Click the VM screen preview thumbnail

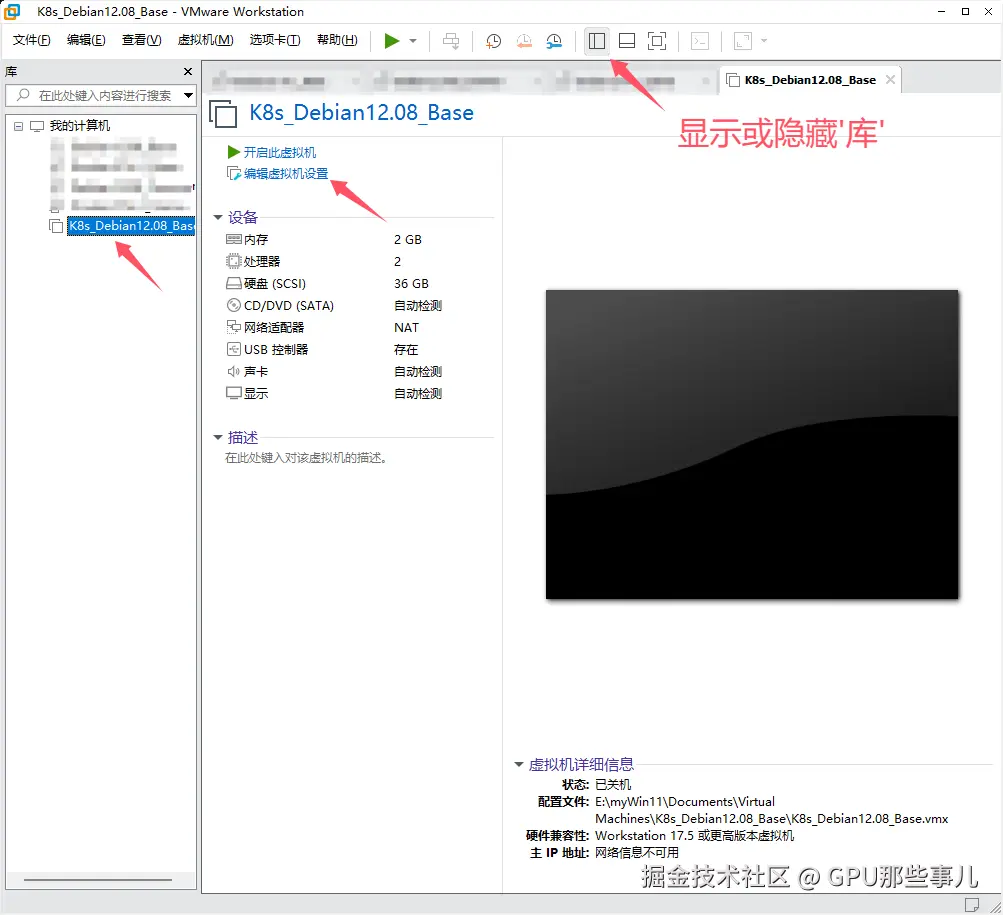pos(752,445)
